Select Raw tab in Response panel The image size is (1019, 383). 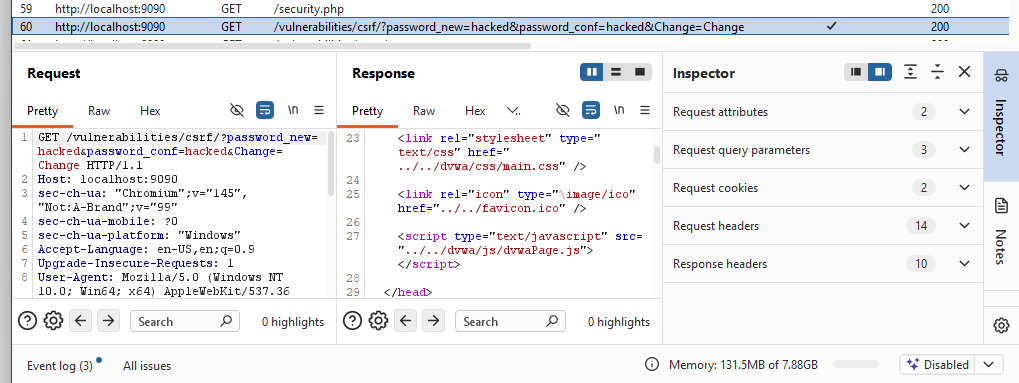pos(424,111)
